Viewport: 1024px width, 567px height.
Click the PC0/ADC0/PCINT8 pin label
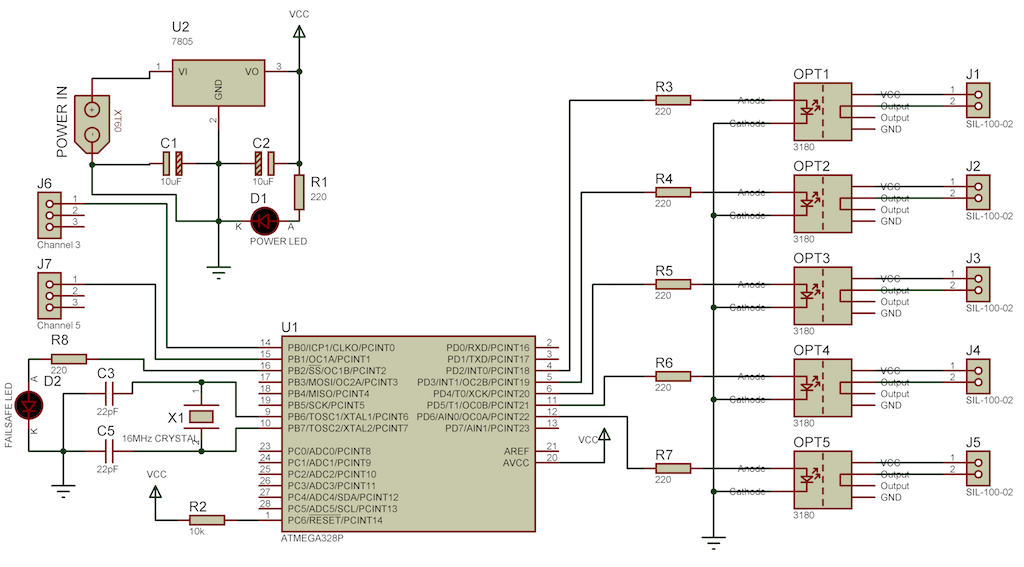pos(329,451)
